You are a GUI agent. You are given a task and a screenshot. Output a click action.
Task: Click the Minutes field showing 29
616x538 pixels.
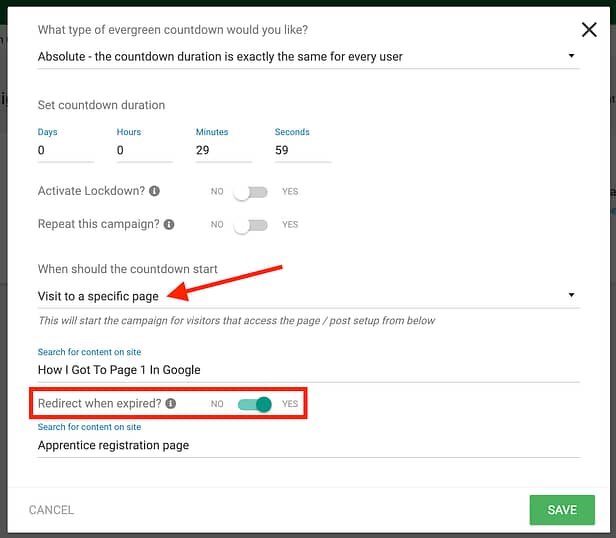click(224, 151)
